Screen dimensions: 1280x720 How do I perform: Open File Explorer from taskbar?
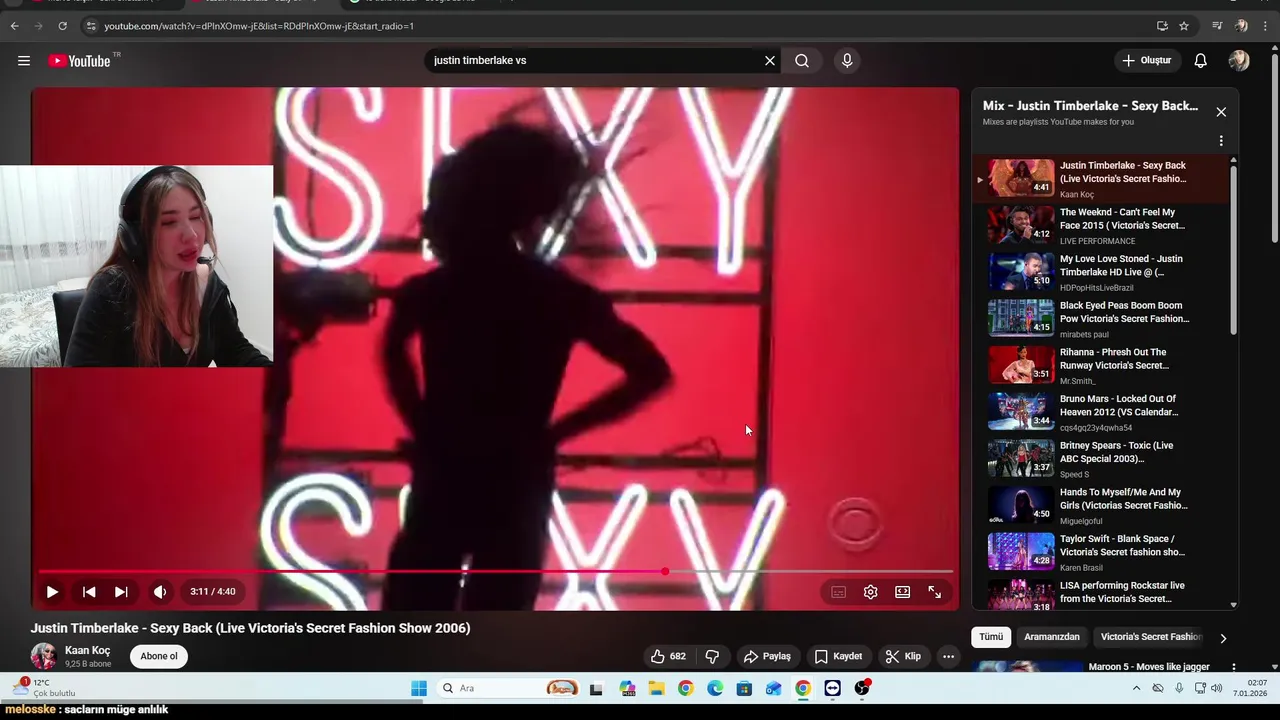click(x=656, y=688)
